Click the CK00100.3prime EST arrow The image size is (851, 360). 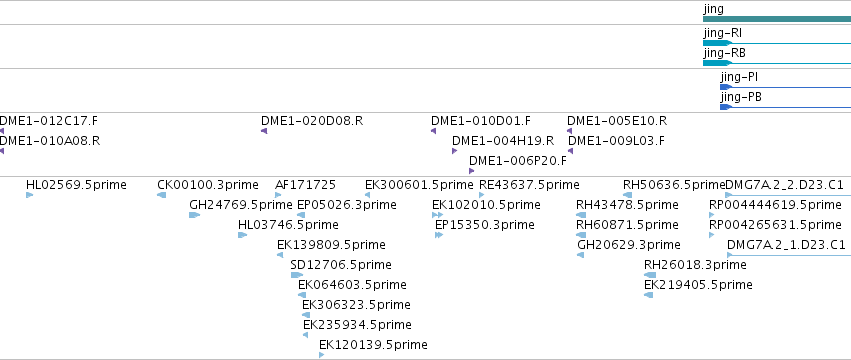tap(161, 195)
